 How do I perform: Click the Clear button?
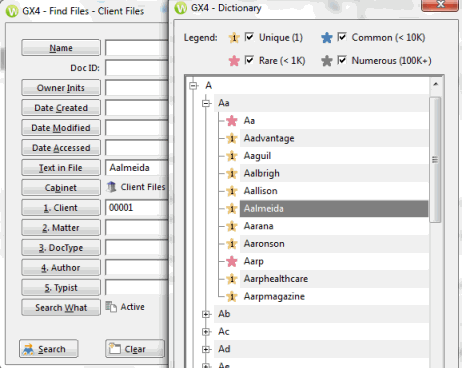(135, 349)
